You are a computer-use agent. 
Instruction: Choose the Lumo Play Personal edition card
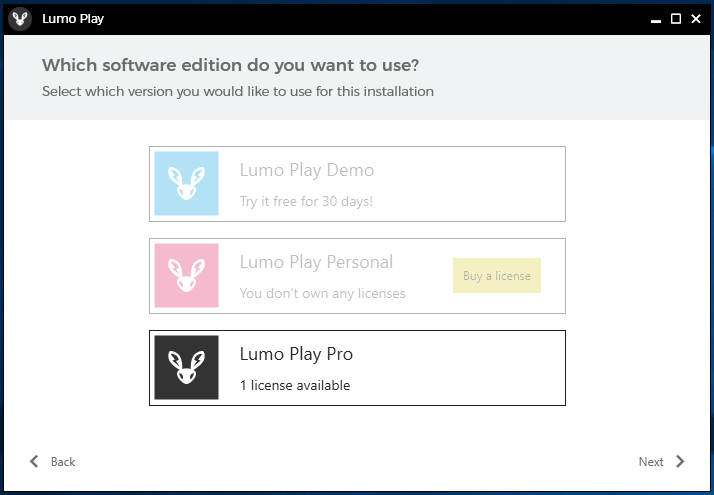pos(357,276)
